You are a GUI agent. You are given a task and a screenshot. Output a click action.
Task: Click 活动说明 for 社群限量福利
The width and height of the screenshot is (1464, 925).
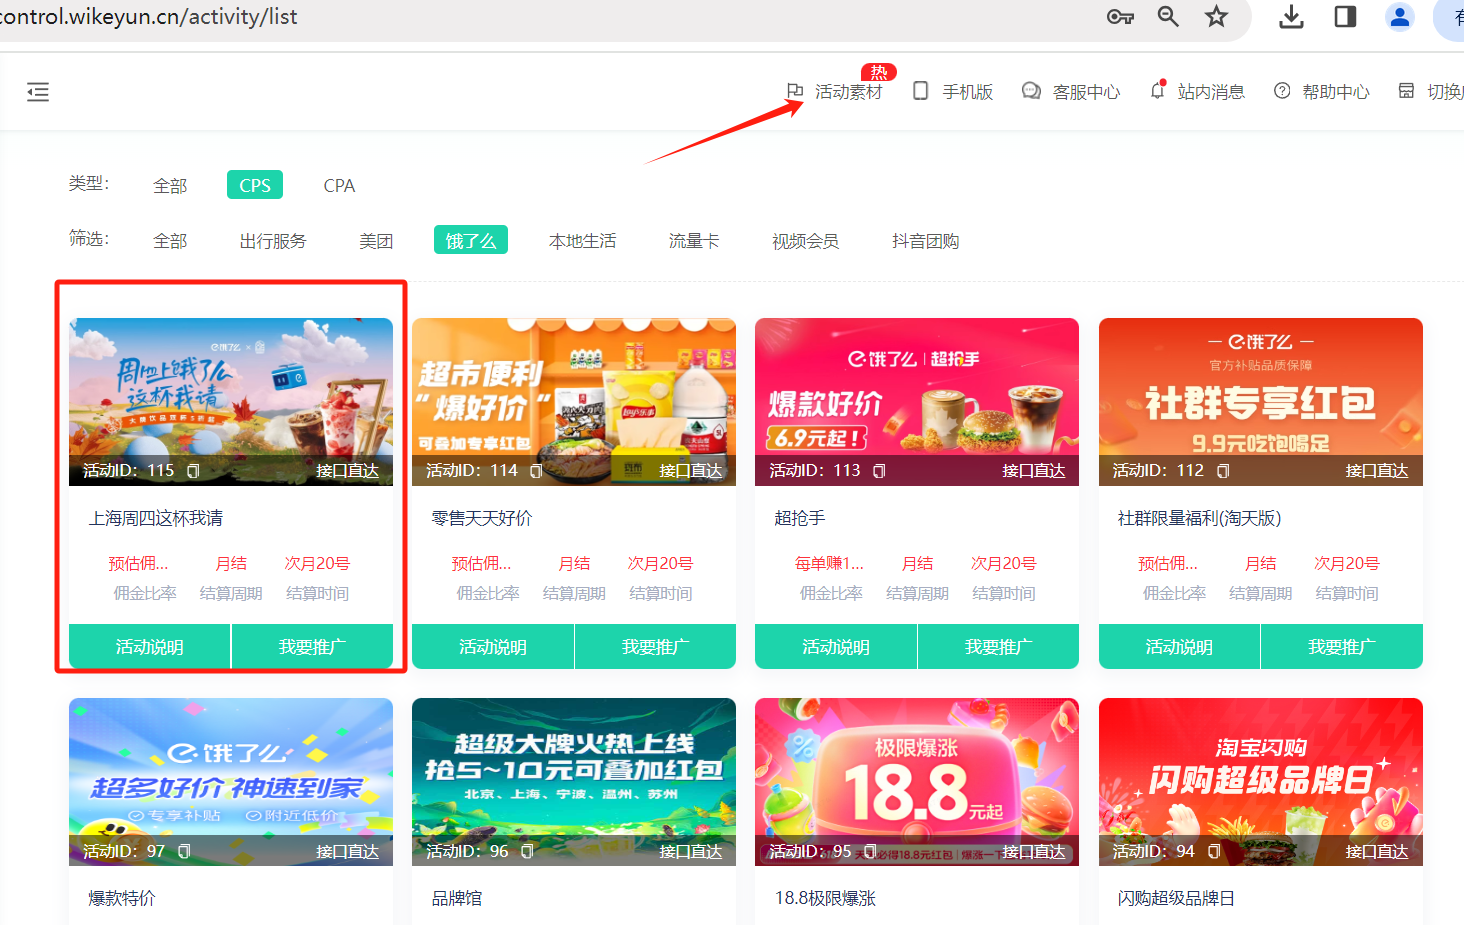tap(1179, 647)
